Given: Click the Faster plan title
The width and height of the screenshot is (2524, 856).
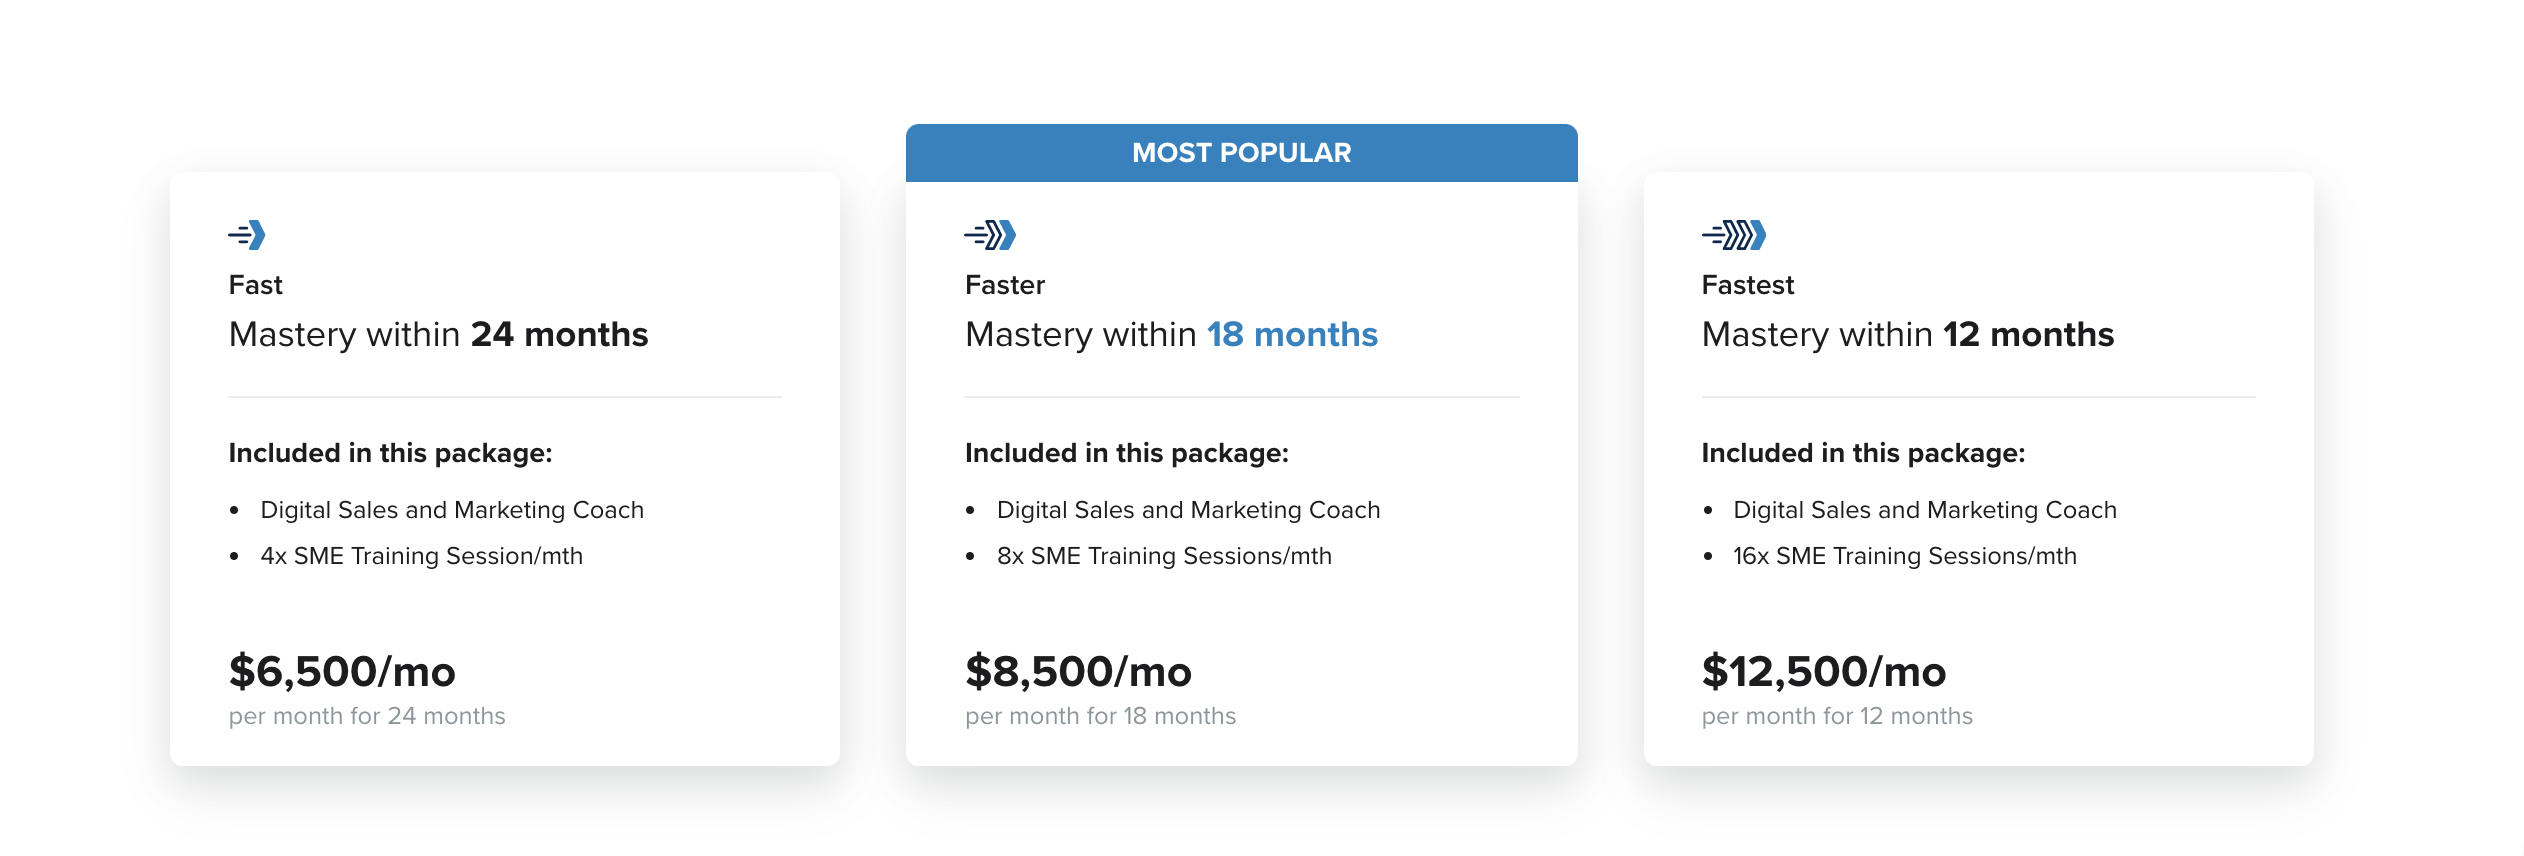Looking at the screenshot, I should click(x=1005, y=285).
